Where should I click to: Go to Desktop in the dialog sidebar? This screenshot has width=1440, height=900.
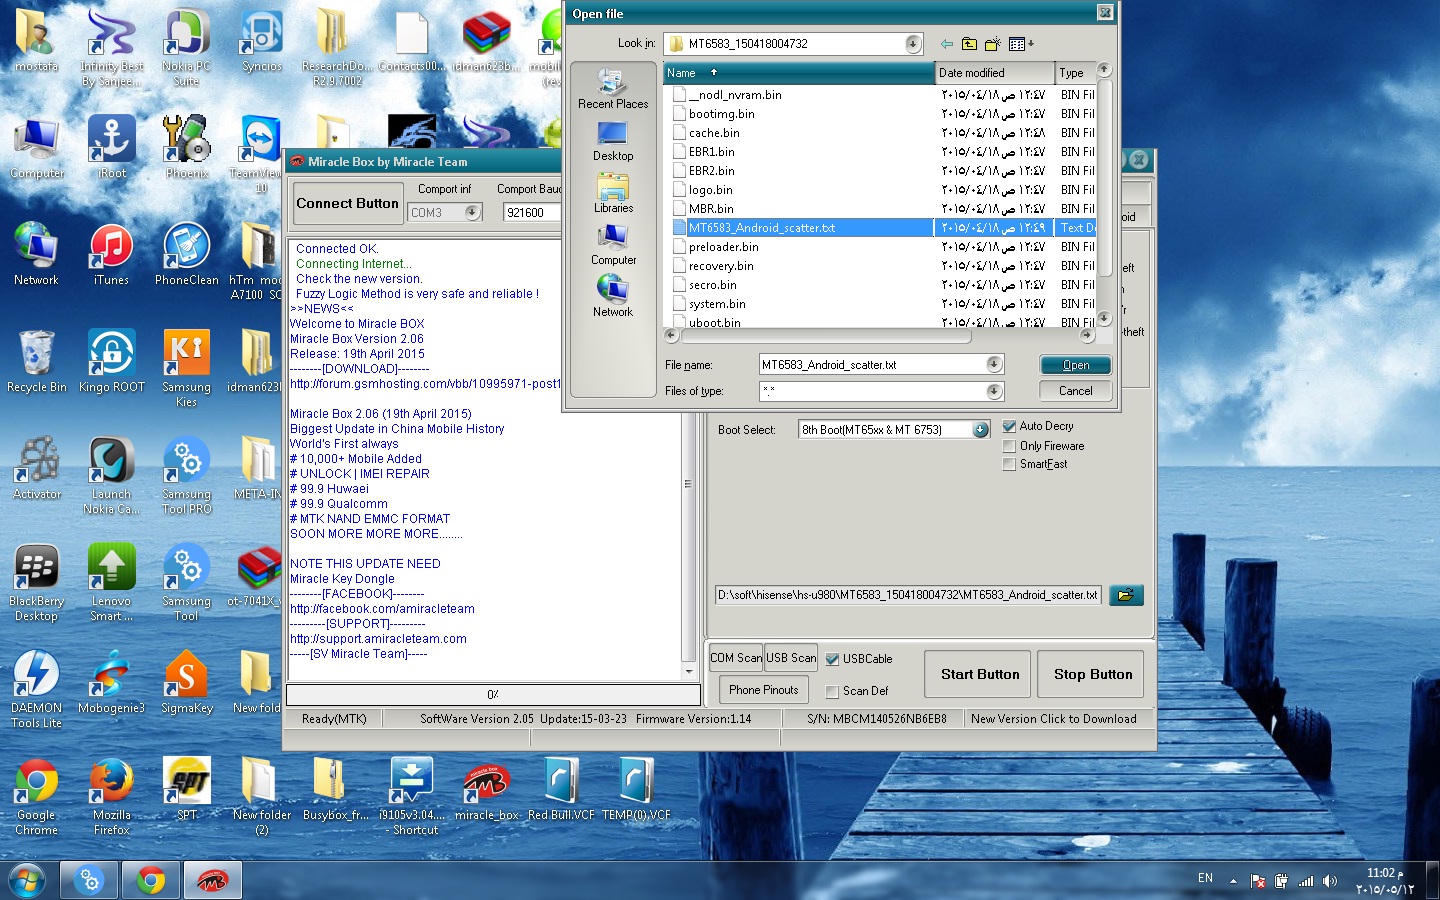pos(613,141)
